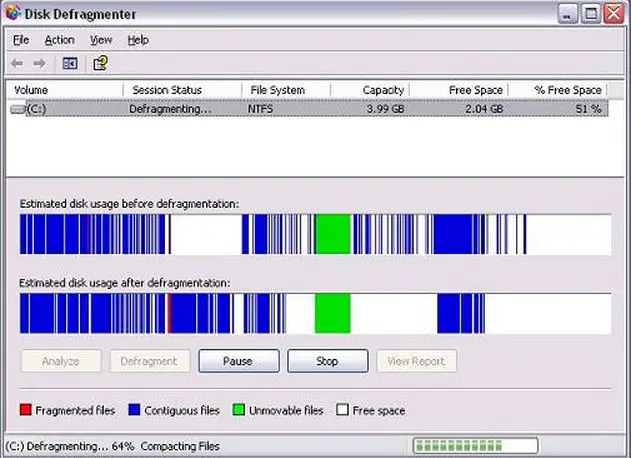Open the Help toolbar icon
The height and width of the screenshot is (458, 631).
(100, 63)
